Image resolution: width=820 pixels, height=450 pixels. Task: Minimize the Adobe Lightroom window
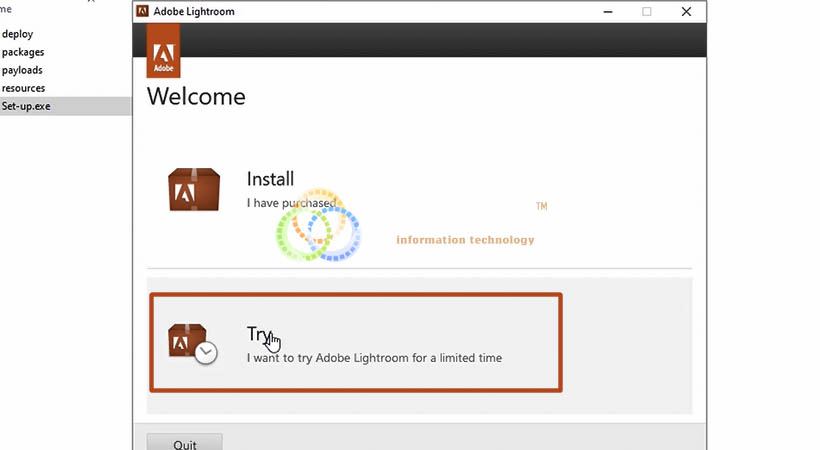coord(608,12)
